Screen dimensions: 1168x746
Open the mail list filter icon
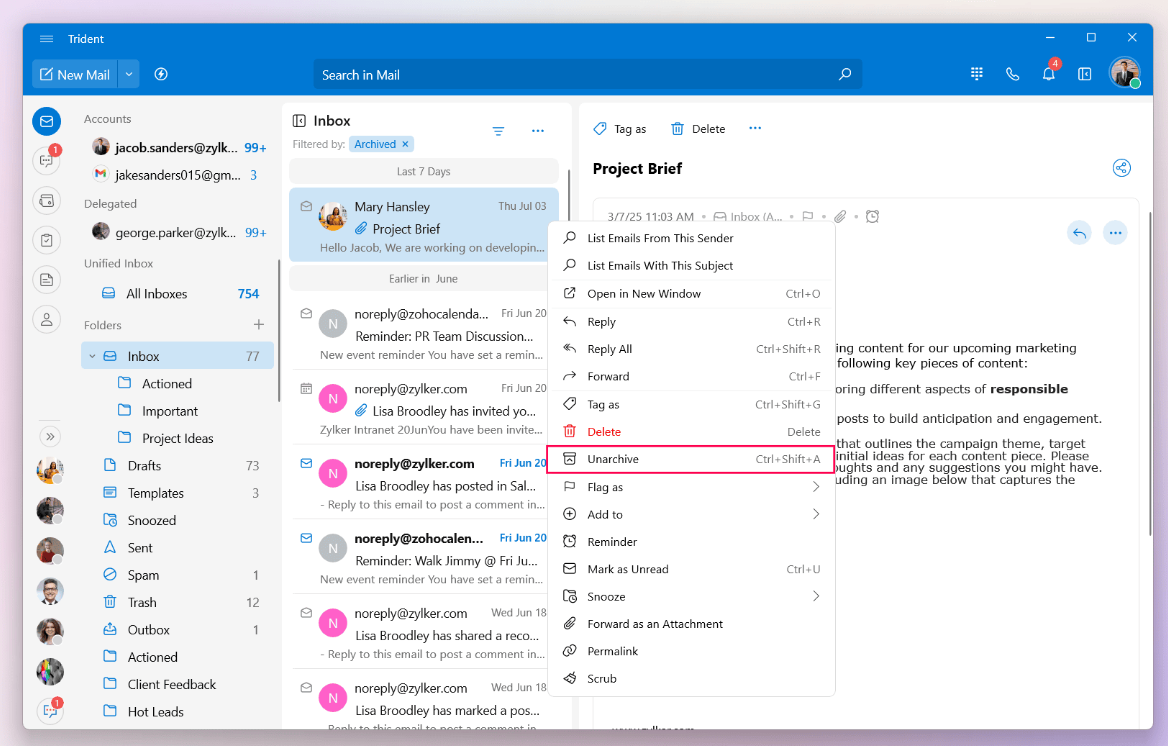(498, 131)
